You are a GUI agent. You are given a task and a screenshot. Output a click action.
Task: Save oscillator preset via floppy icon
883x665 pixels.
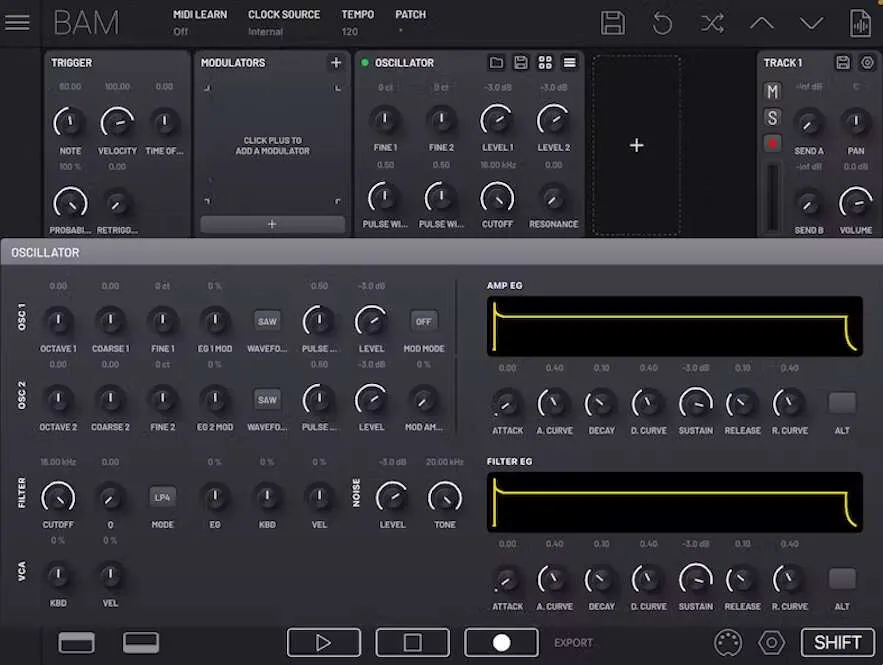tap(521, 63)
